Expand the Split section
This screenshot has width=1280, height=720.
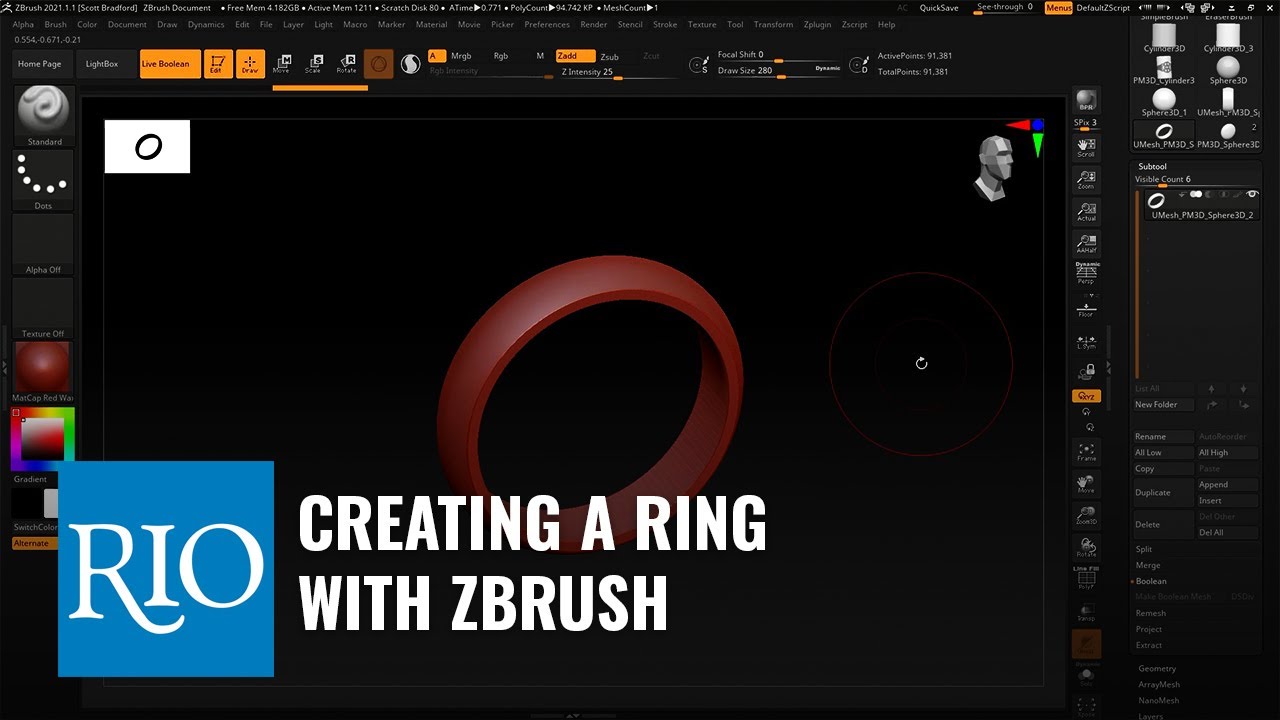pos(1144,548)
